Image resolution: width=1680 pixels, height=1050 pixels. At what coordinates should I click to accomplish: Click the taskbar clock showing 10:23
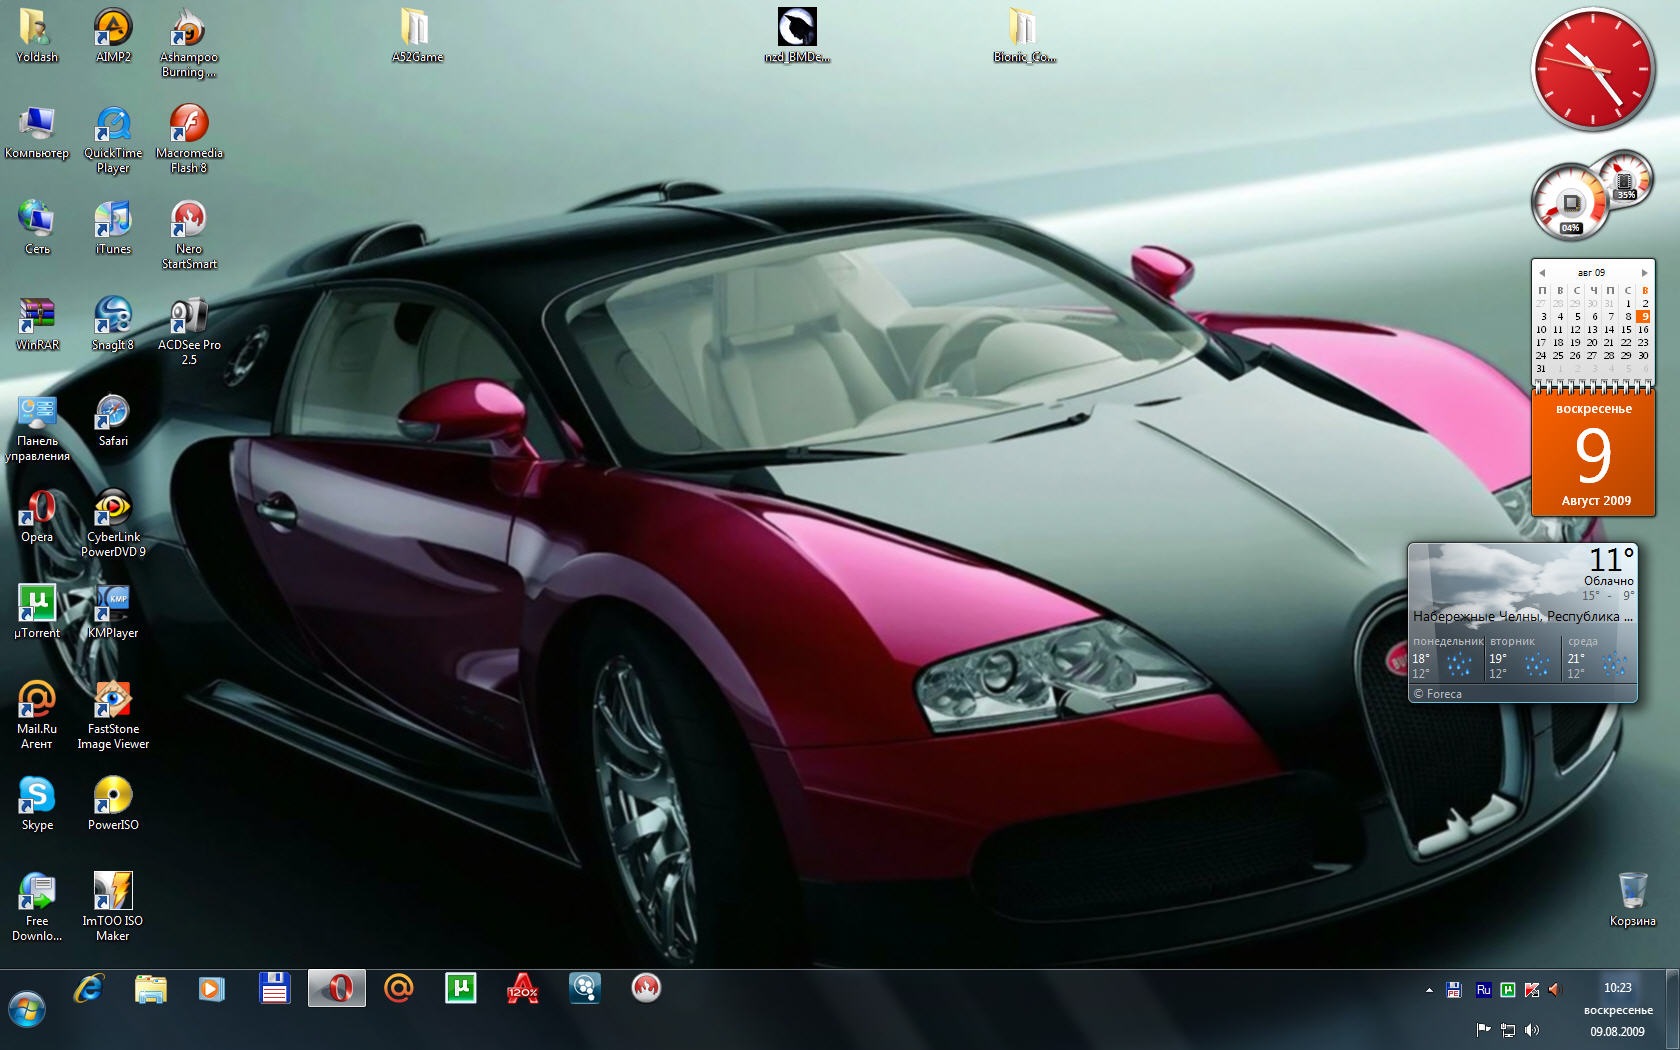coord(1617,988)
